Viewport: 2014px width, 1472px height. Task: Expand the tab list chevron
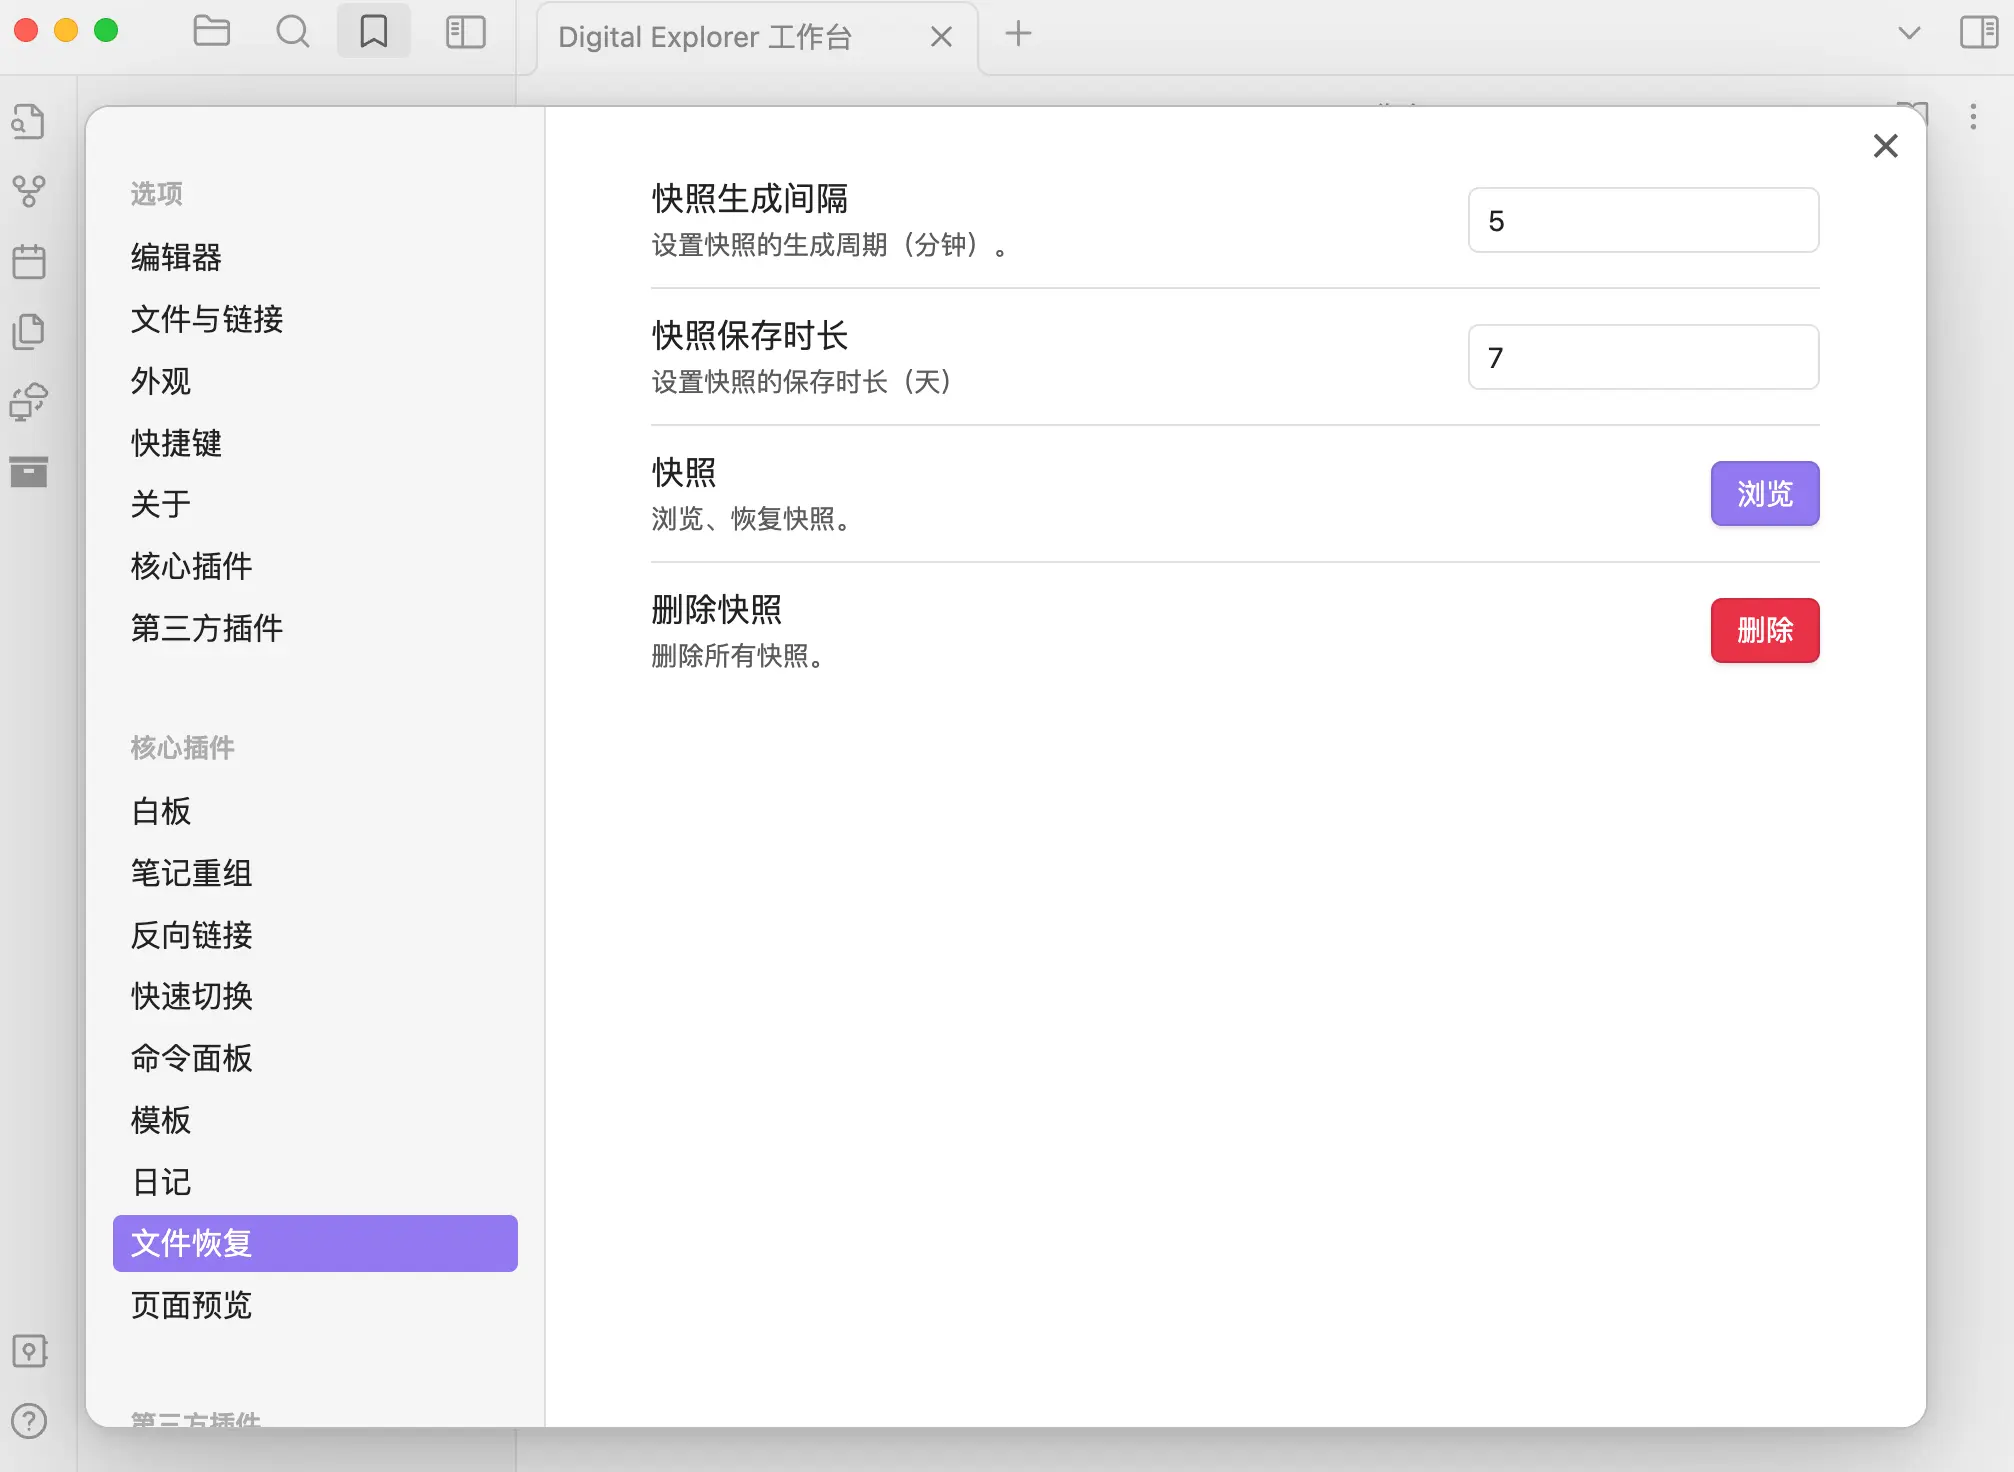point(1909,33)
